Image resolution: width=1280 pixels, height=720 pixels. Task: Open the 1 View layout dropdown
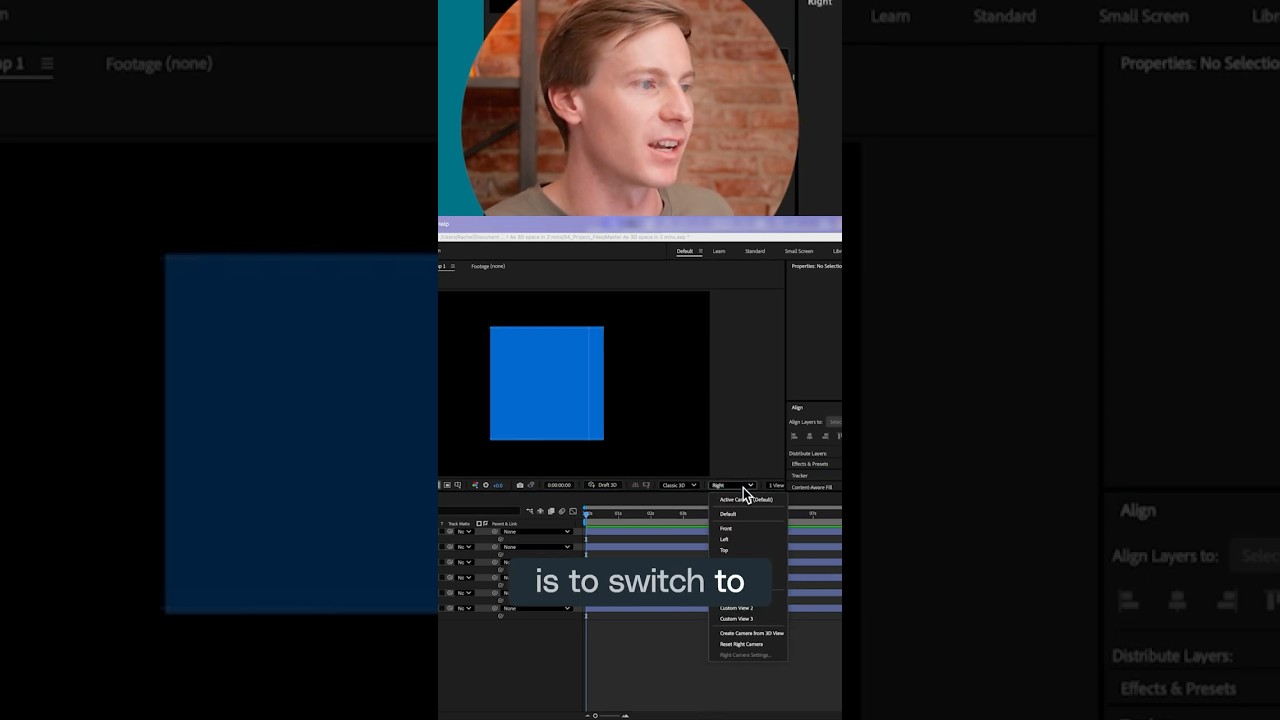click(x=776, y=485)
